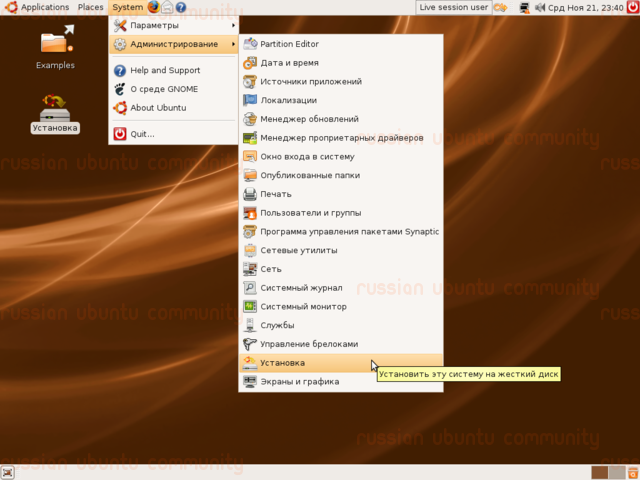
Task: Expand the Параметры submenu
Action: tap(174, 25)
